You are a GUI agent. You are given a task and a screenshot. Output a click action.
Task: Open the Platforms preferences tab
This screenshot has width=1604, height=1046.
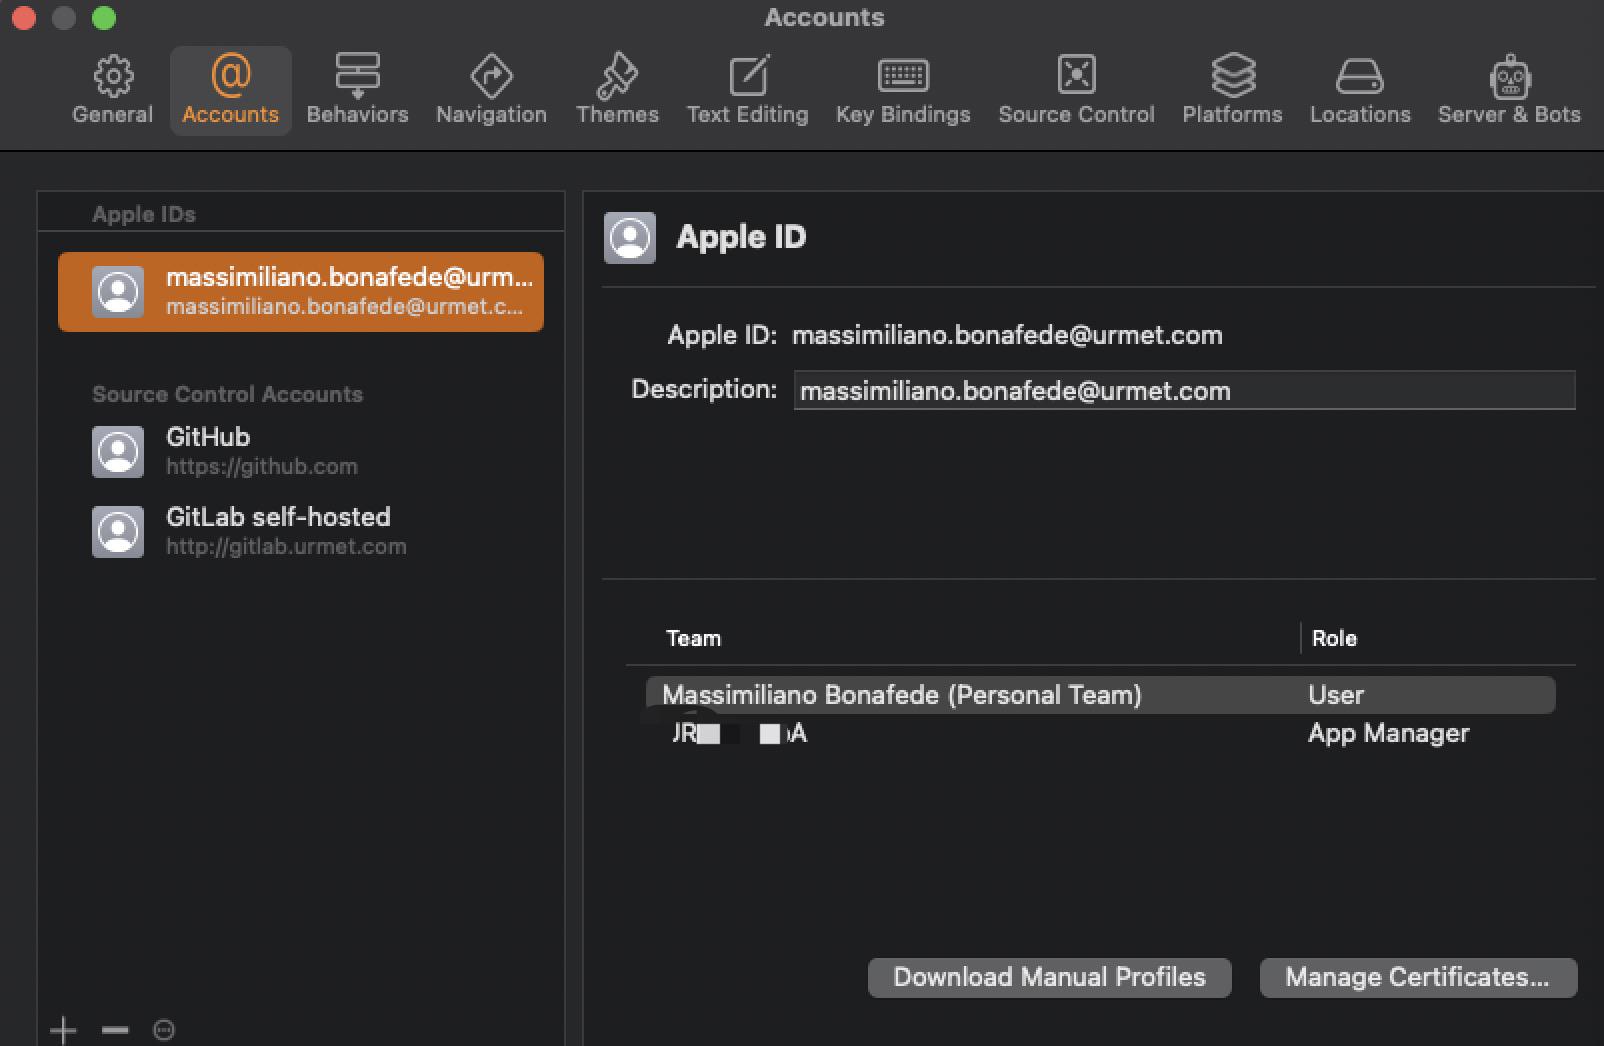[1232, 90]
